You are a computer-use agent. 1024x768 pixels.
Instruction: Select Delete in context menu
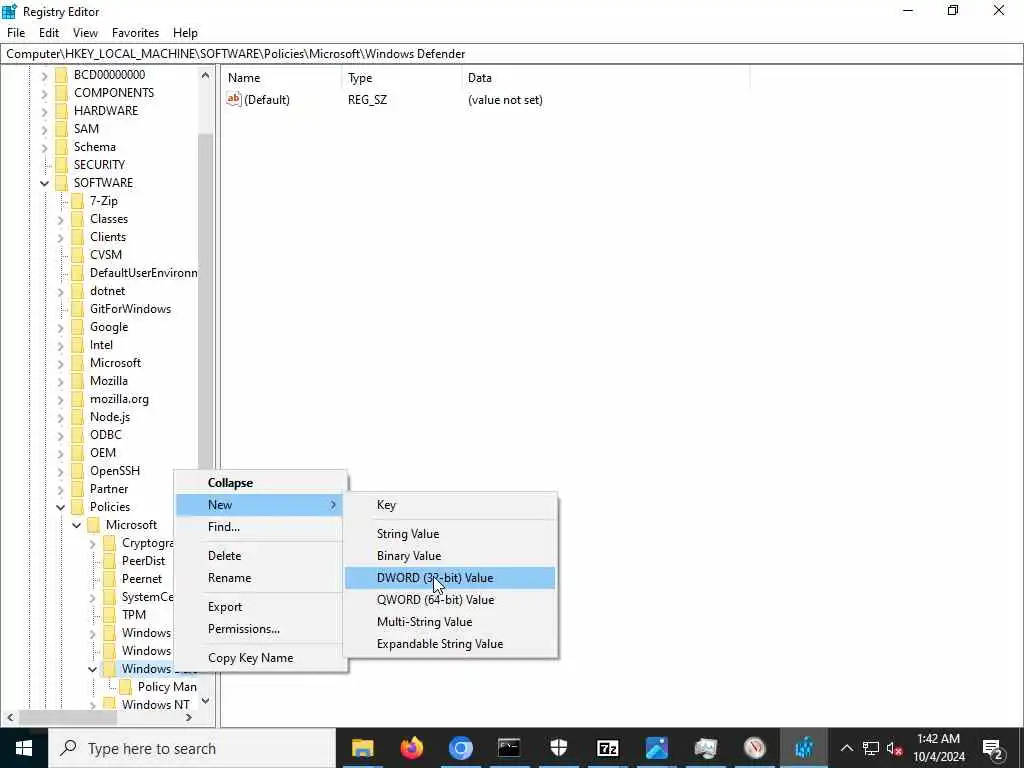[x=261, y=556]
